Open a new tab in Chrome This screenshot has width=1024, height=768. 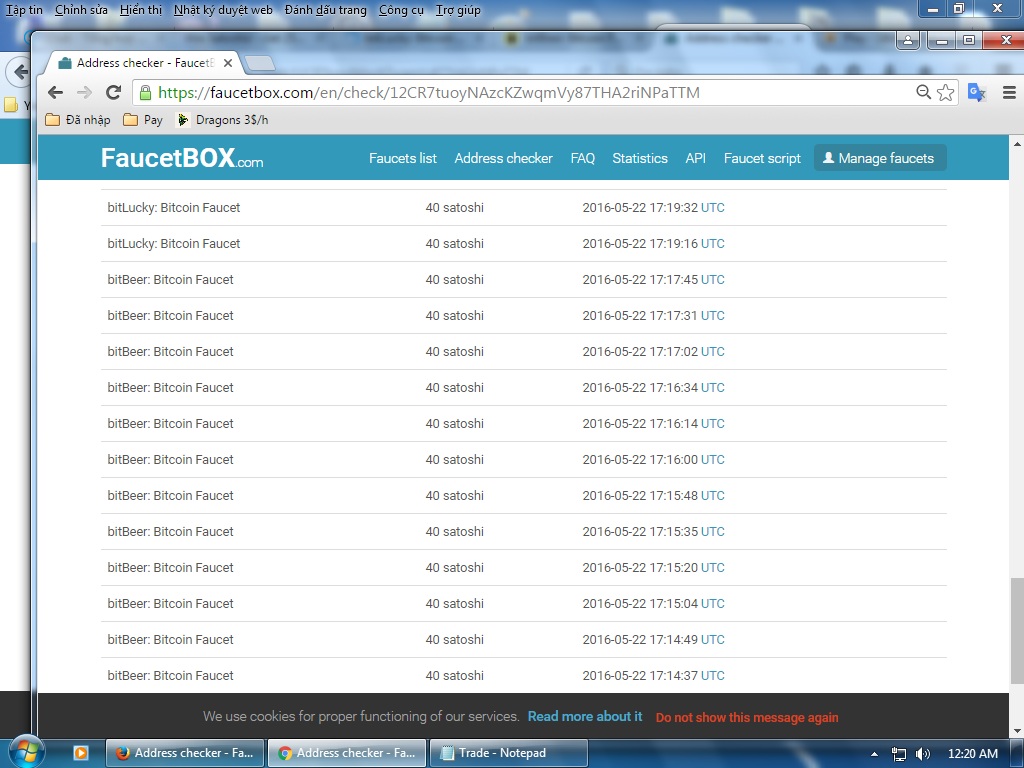pyautogui.click(x=260, y=63)
